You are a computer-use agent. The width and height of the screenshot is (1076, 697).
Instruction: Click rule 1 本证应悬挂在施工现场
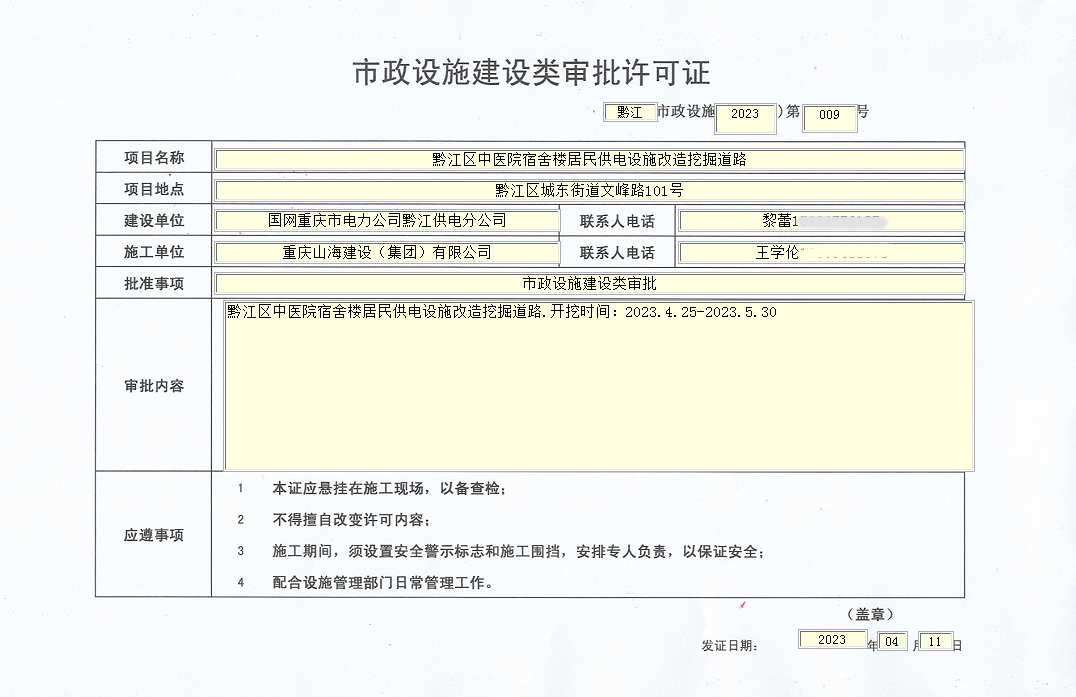[389, 488]
